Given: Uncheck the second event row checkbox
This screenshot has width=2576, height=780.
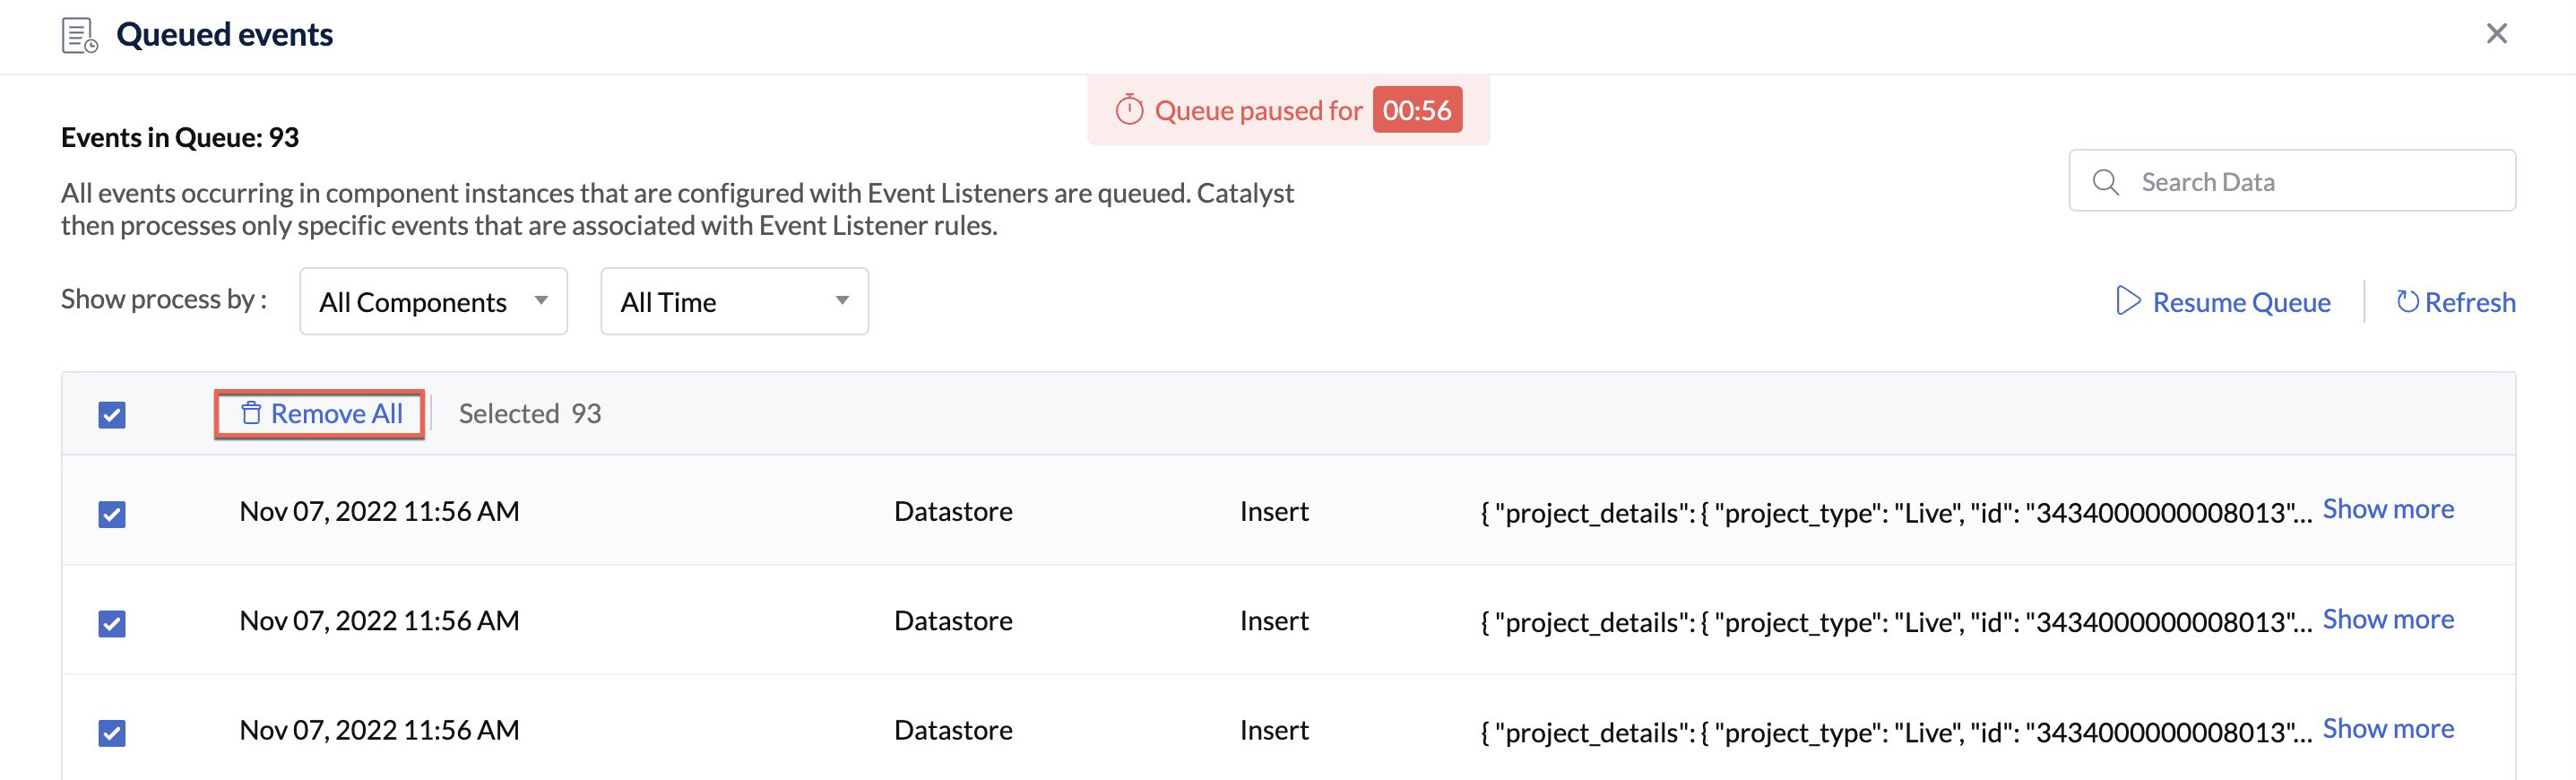Looking at the screenshot, I should (112, 624).
